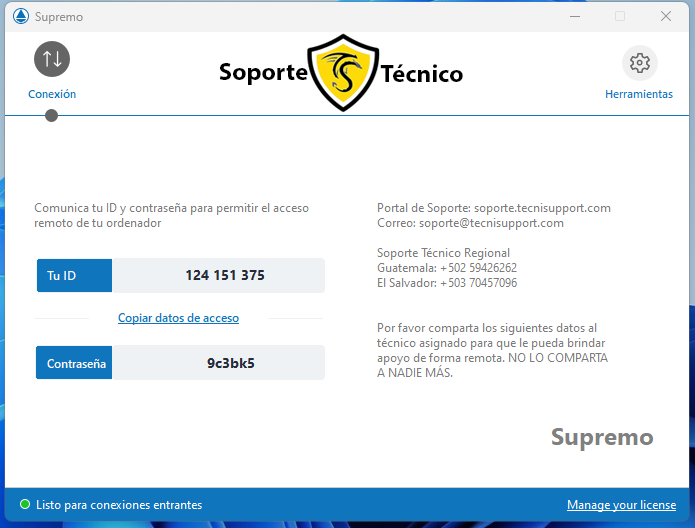The width and height of the screenshot is (695, 528).
Task: Click the Supremo brand text at bottom right
Action: pyautogui.click(x=602, y=437)
